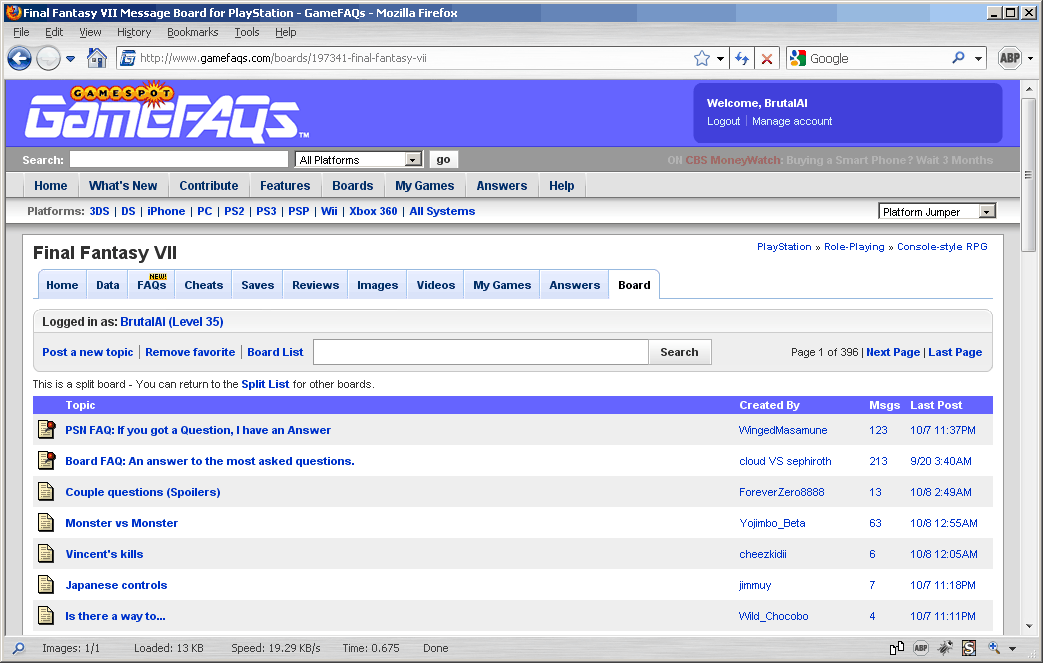1043x663 pixels.
Task: Reload the page using the refresh icon
Action: 742,58
